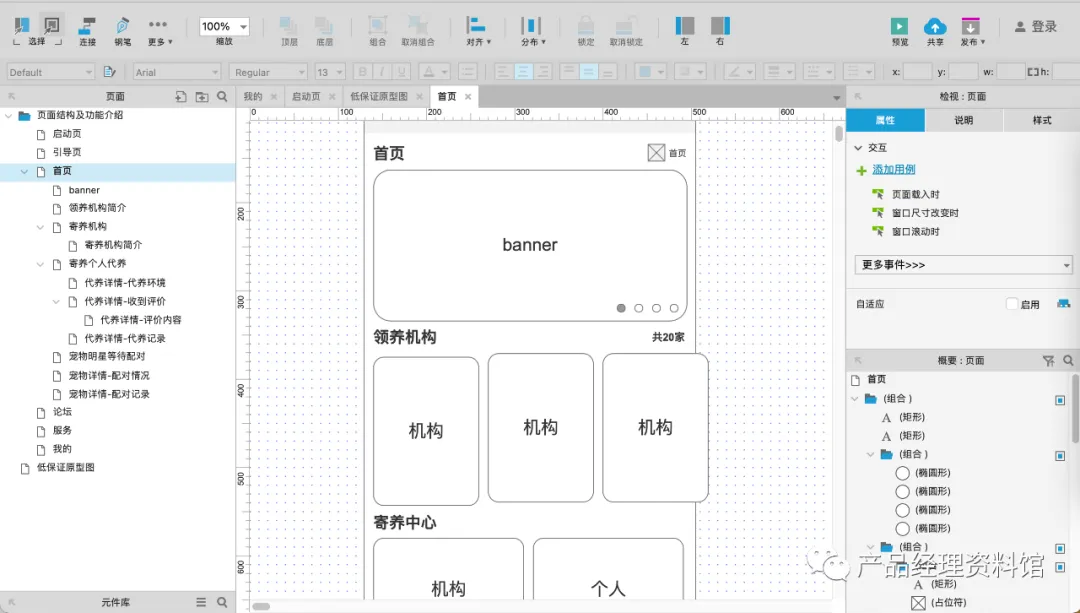
Task: Switch to the 低保证原型图 canvas tab
Action: point(379,96)
